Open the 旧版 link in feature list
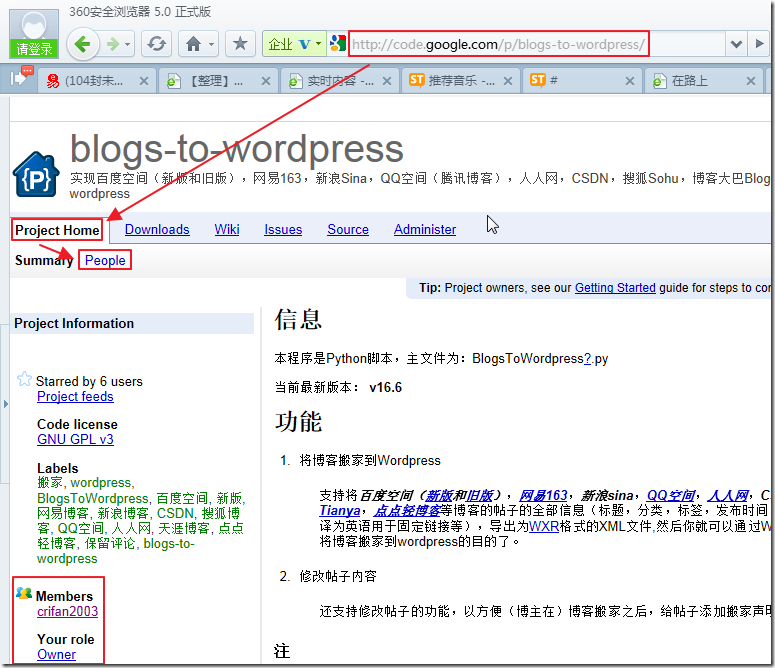 click(x=479, y=495)
